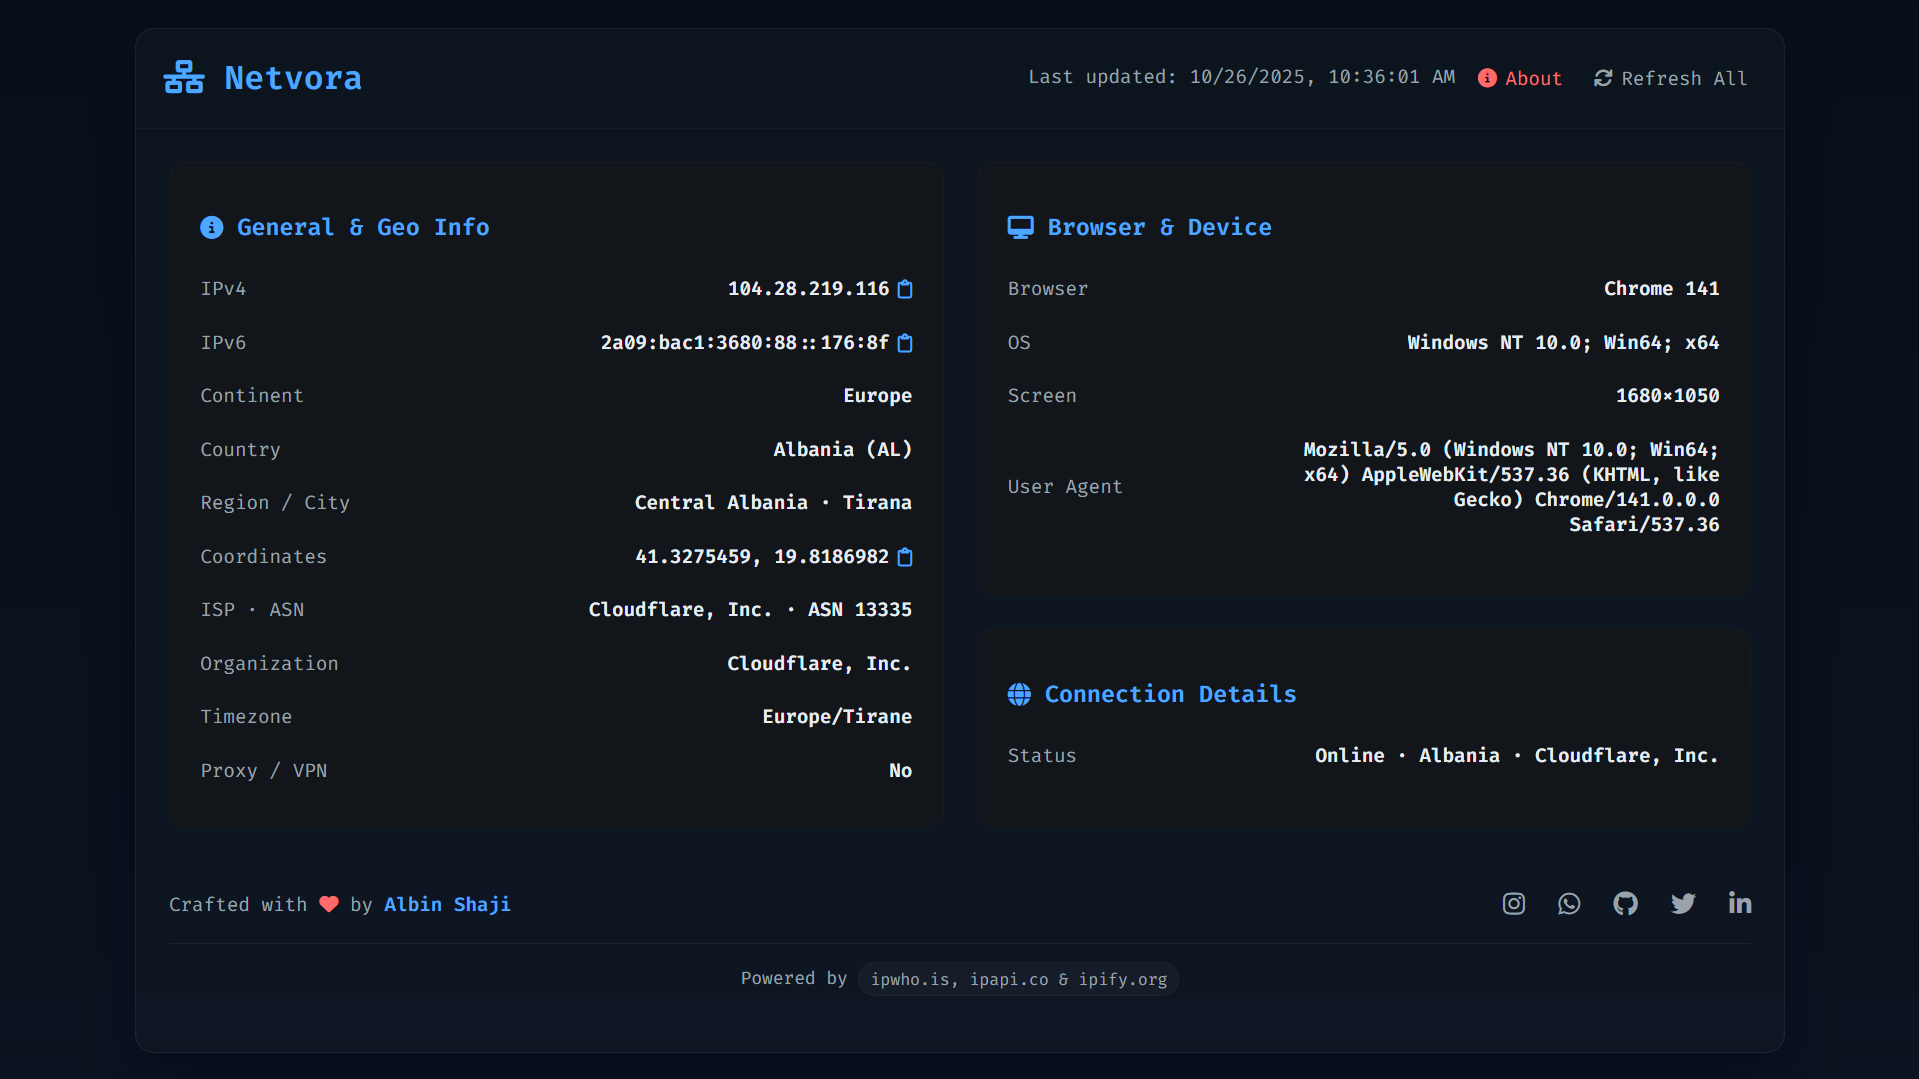
Task: Open the GitHub icon in footer
Action: [x=1625, y=904]
